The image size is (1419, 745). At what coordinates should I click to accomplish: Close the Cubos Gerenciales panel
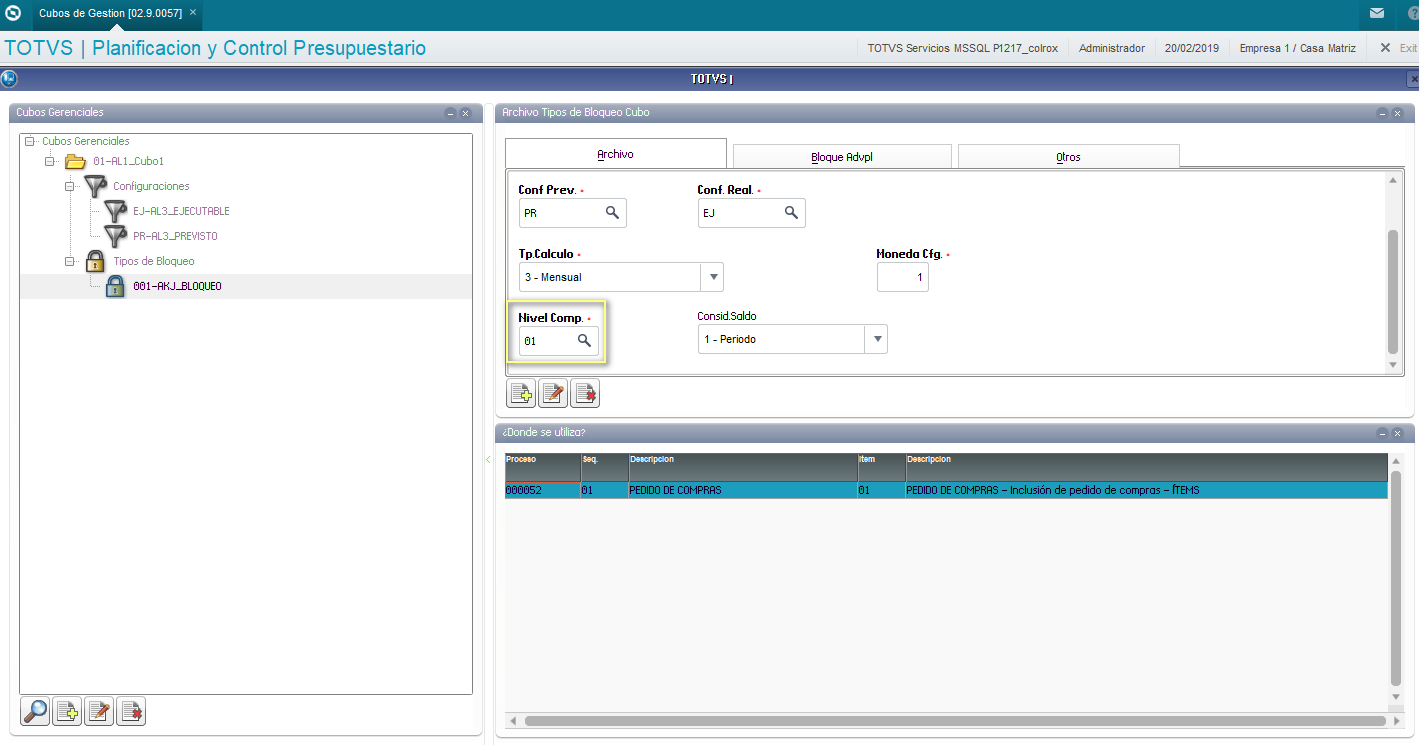(x=465, y=113)
